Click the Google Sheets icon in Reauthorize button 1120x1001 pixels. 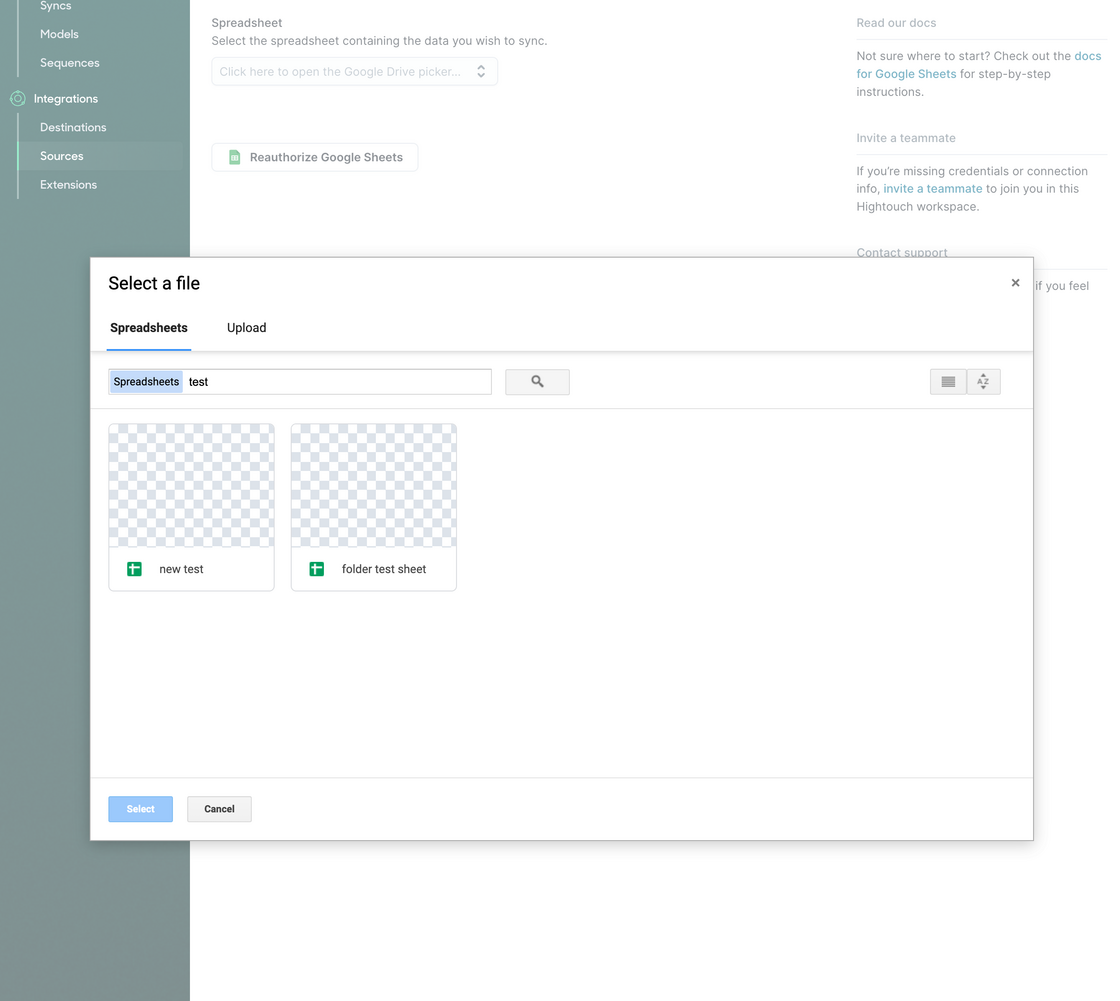(x=234, y=157)
